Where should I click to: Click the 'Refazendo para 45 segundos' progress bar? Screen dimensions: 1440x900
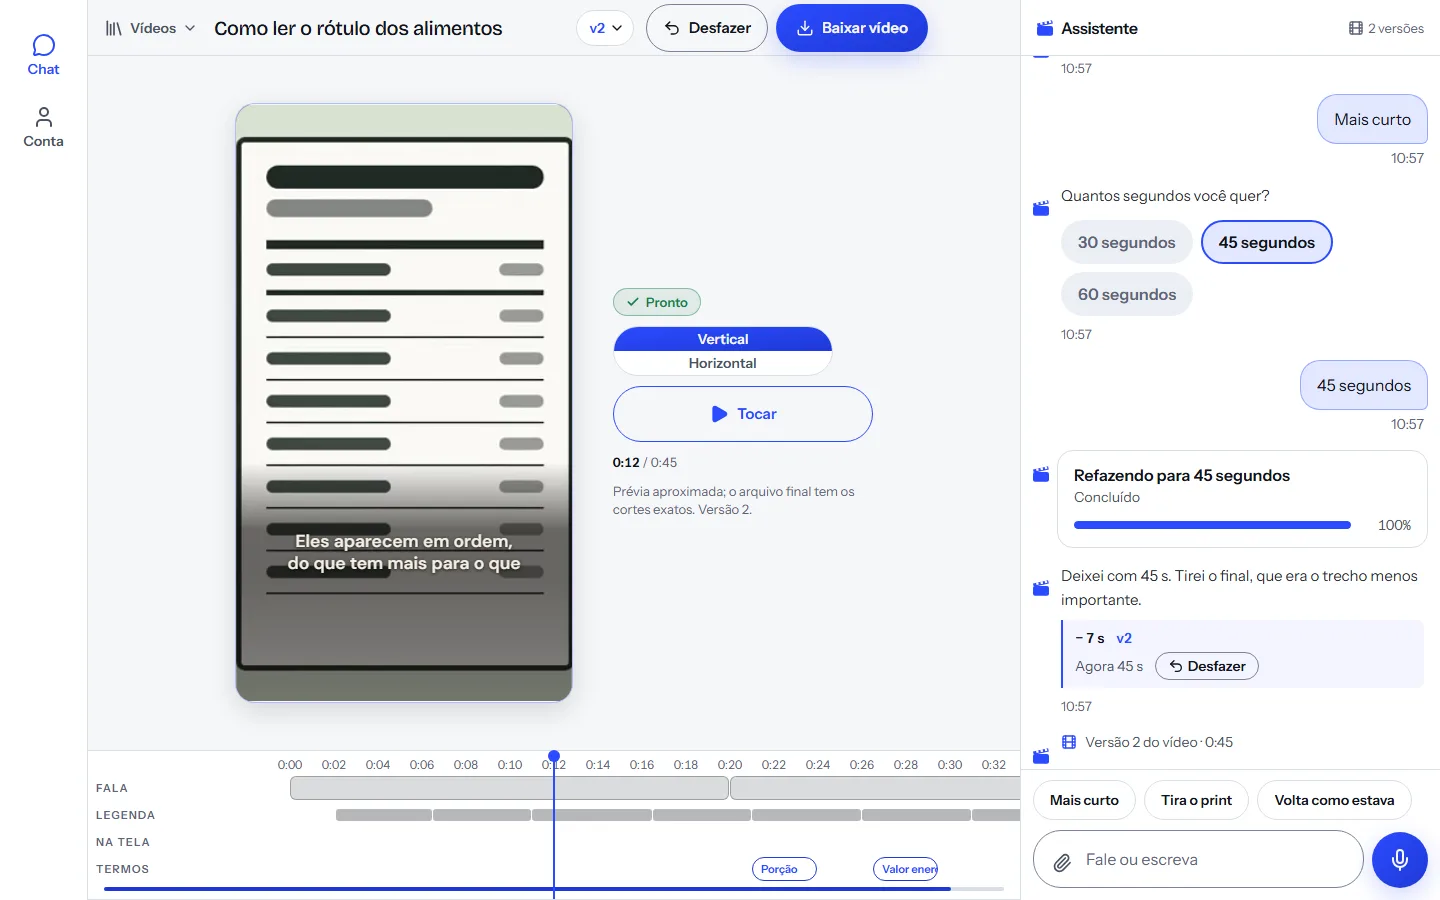tap(1212, 525)
